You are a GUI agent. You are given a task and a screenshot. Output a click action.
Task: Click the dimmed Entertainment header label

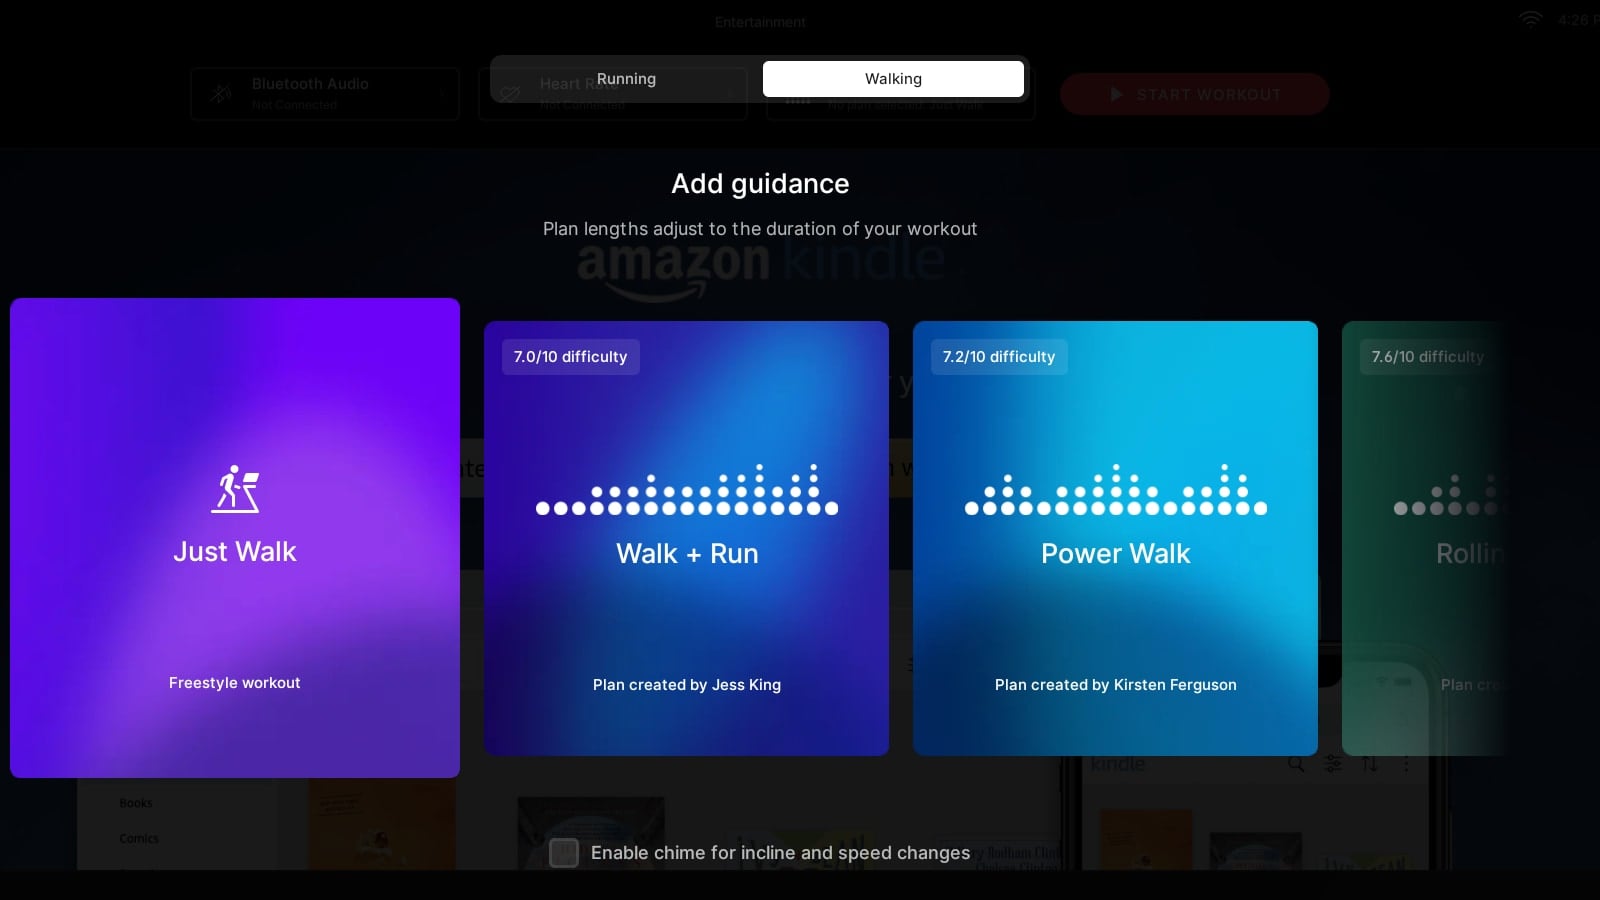(x=760, y=22)
